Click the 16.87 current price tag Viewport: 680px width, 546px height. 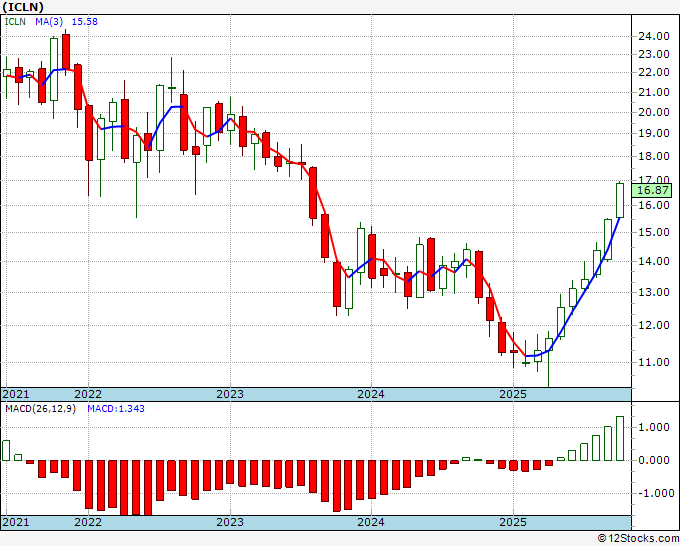[653, 190]
